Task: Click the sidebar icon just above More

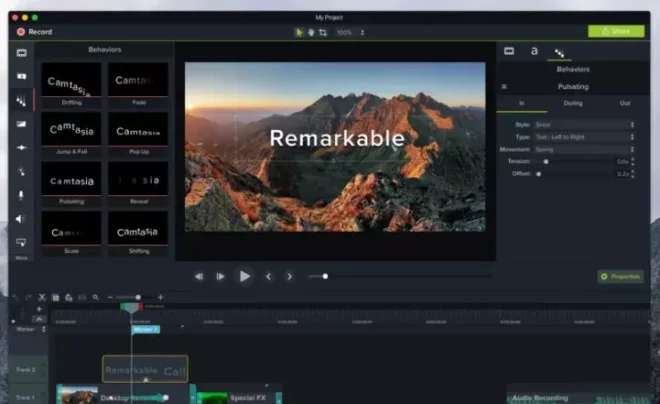Action: pos(21,242)
